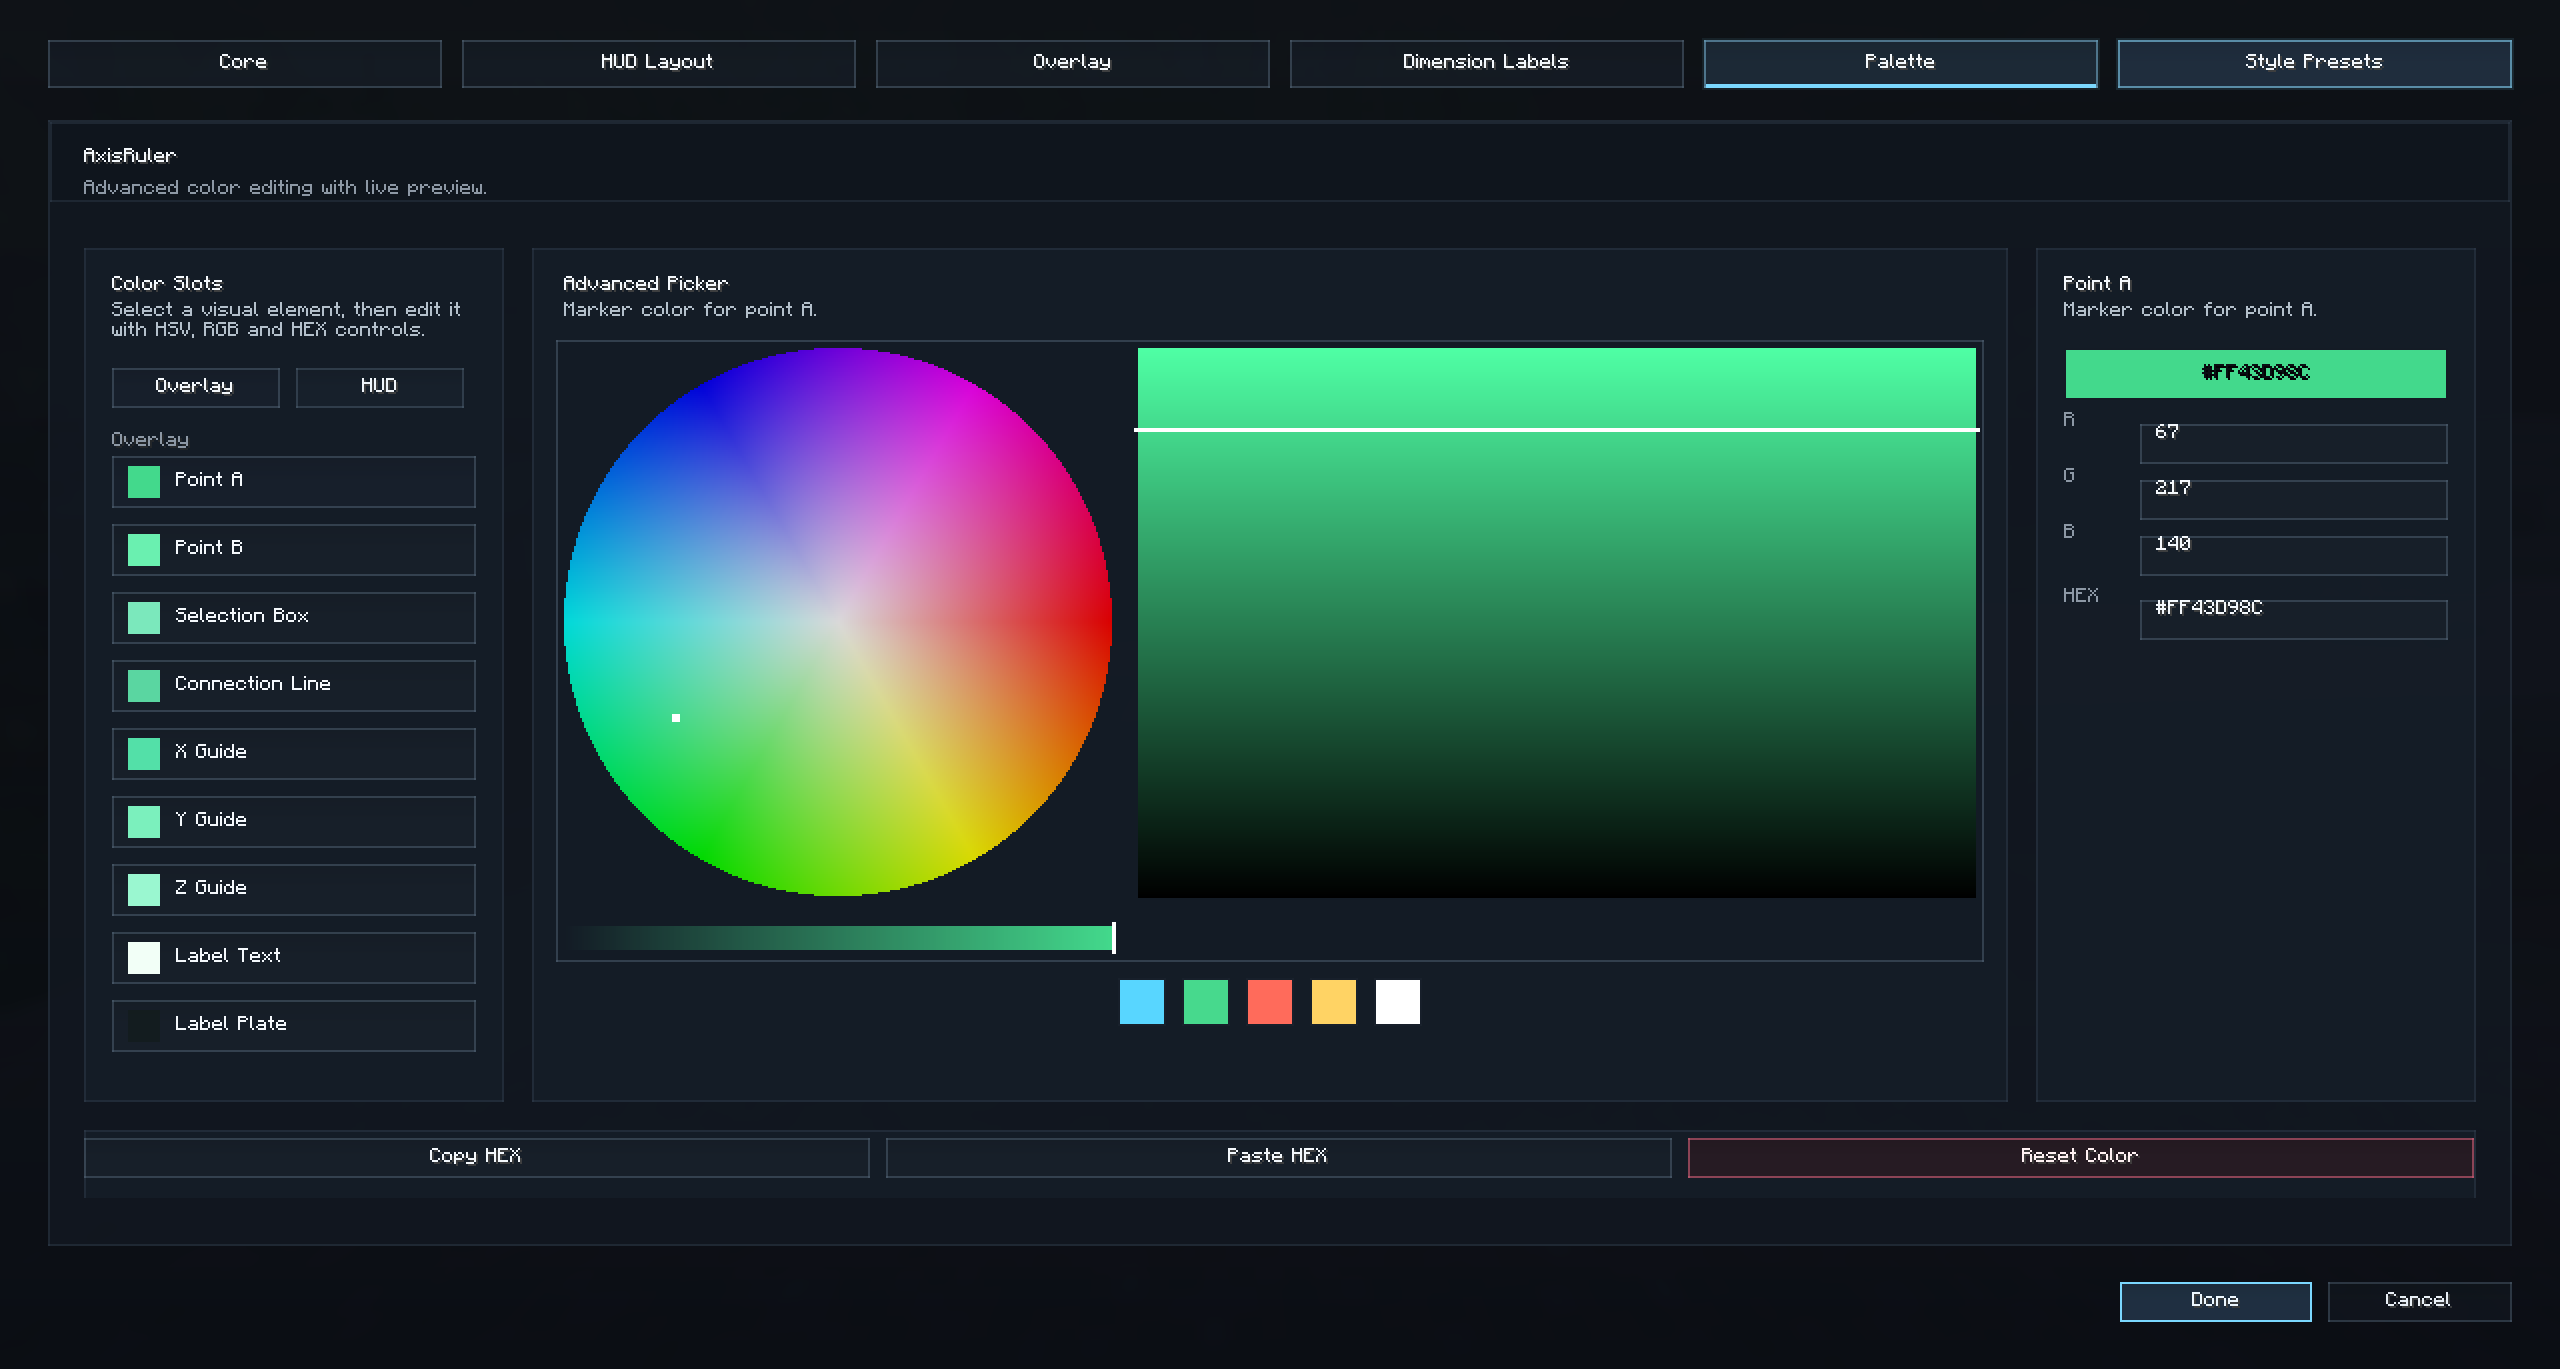Switch to the HUD Layout tab

point(658,63)
